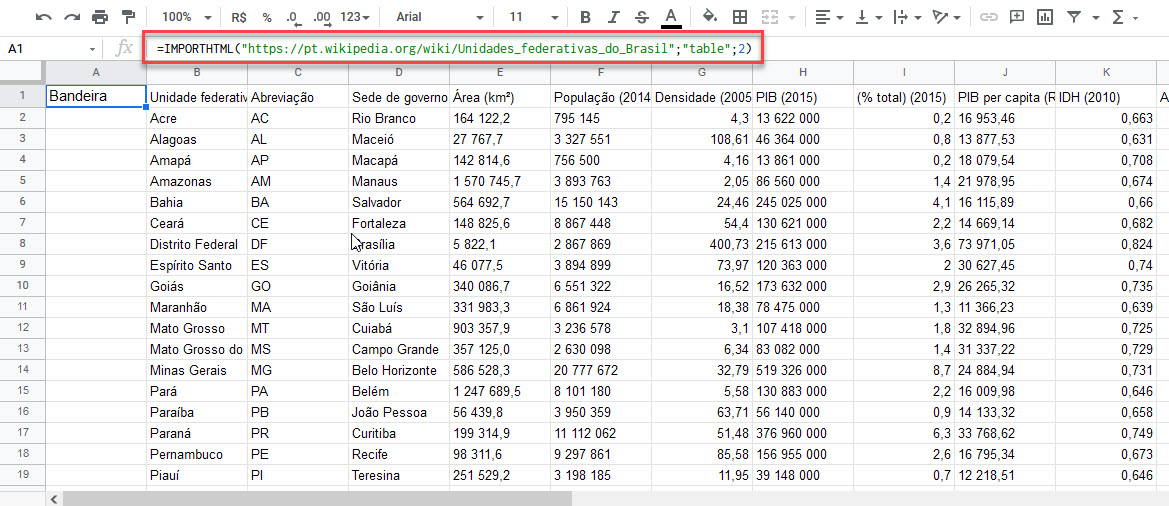Increase decimal places icon

click(x=322, y=16)
